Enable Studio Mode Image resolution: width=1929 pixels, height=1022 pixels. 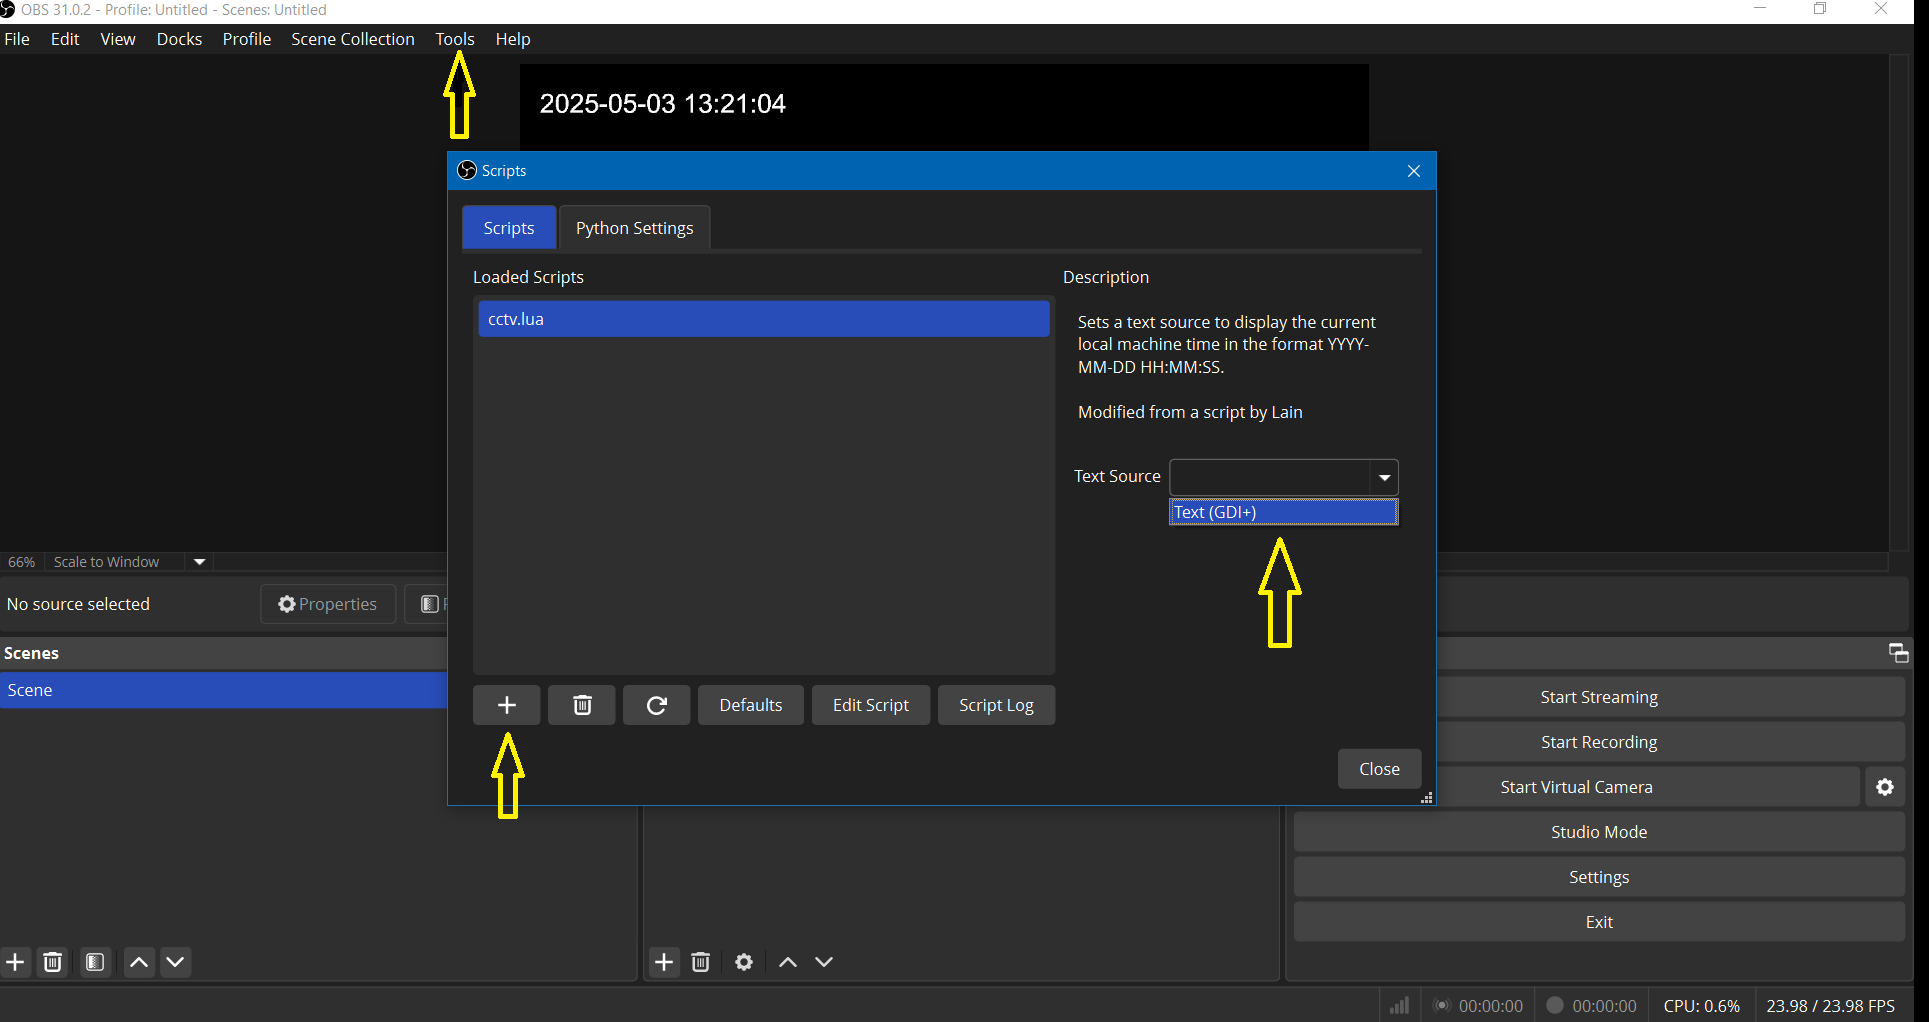tap(1599, 832)
